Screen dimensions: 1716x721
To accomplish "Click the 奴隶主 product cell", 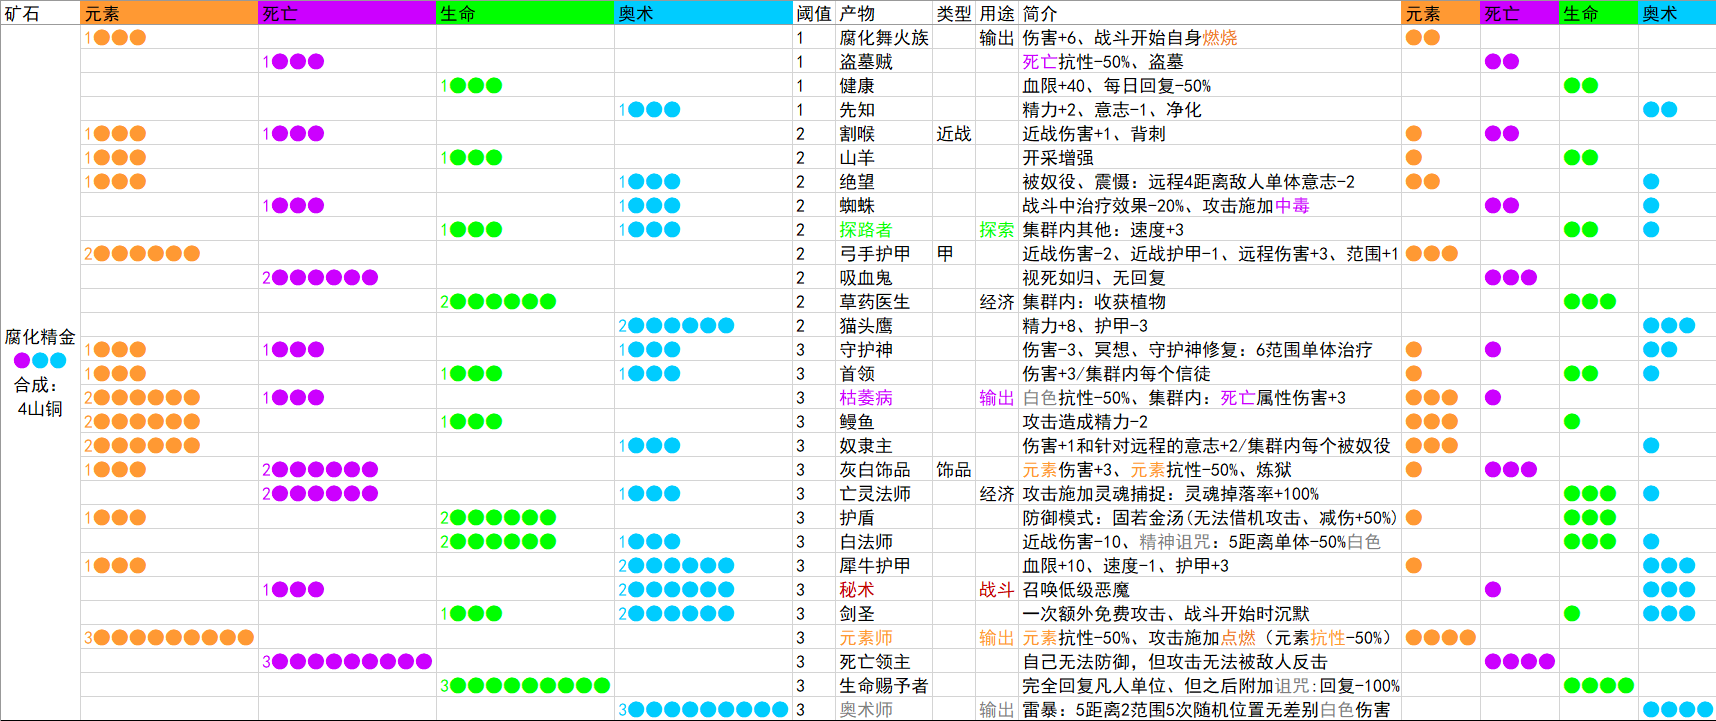I will (884, 445).
